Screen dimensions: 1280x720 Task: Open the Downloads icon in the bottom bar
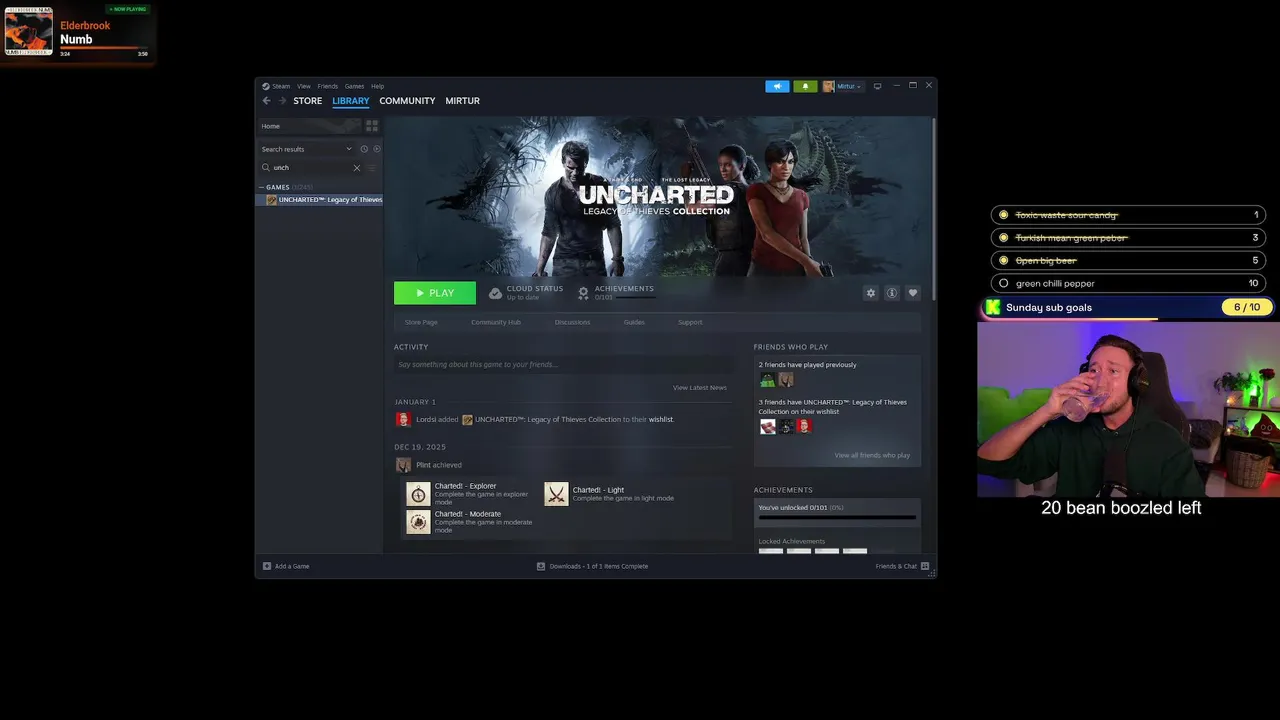[541, 566]
